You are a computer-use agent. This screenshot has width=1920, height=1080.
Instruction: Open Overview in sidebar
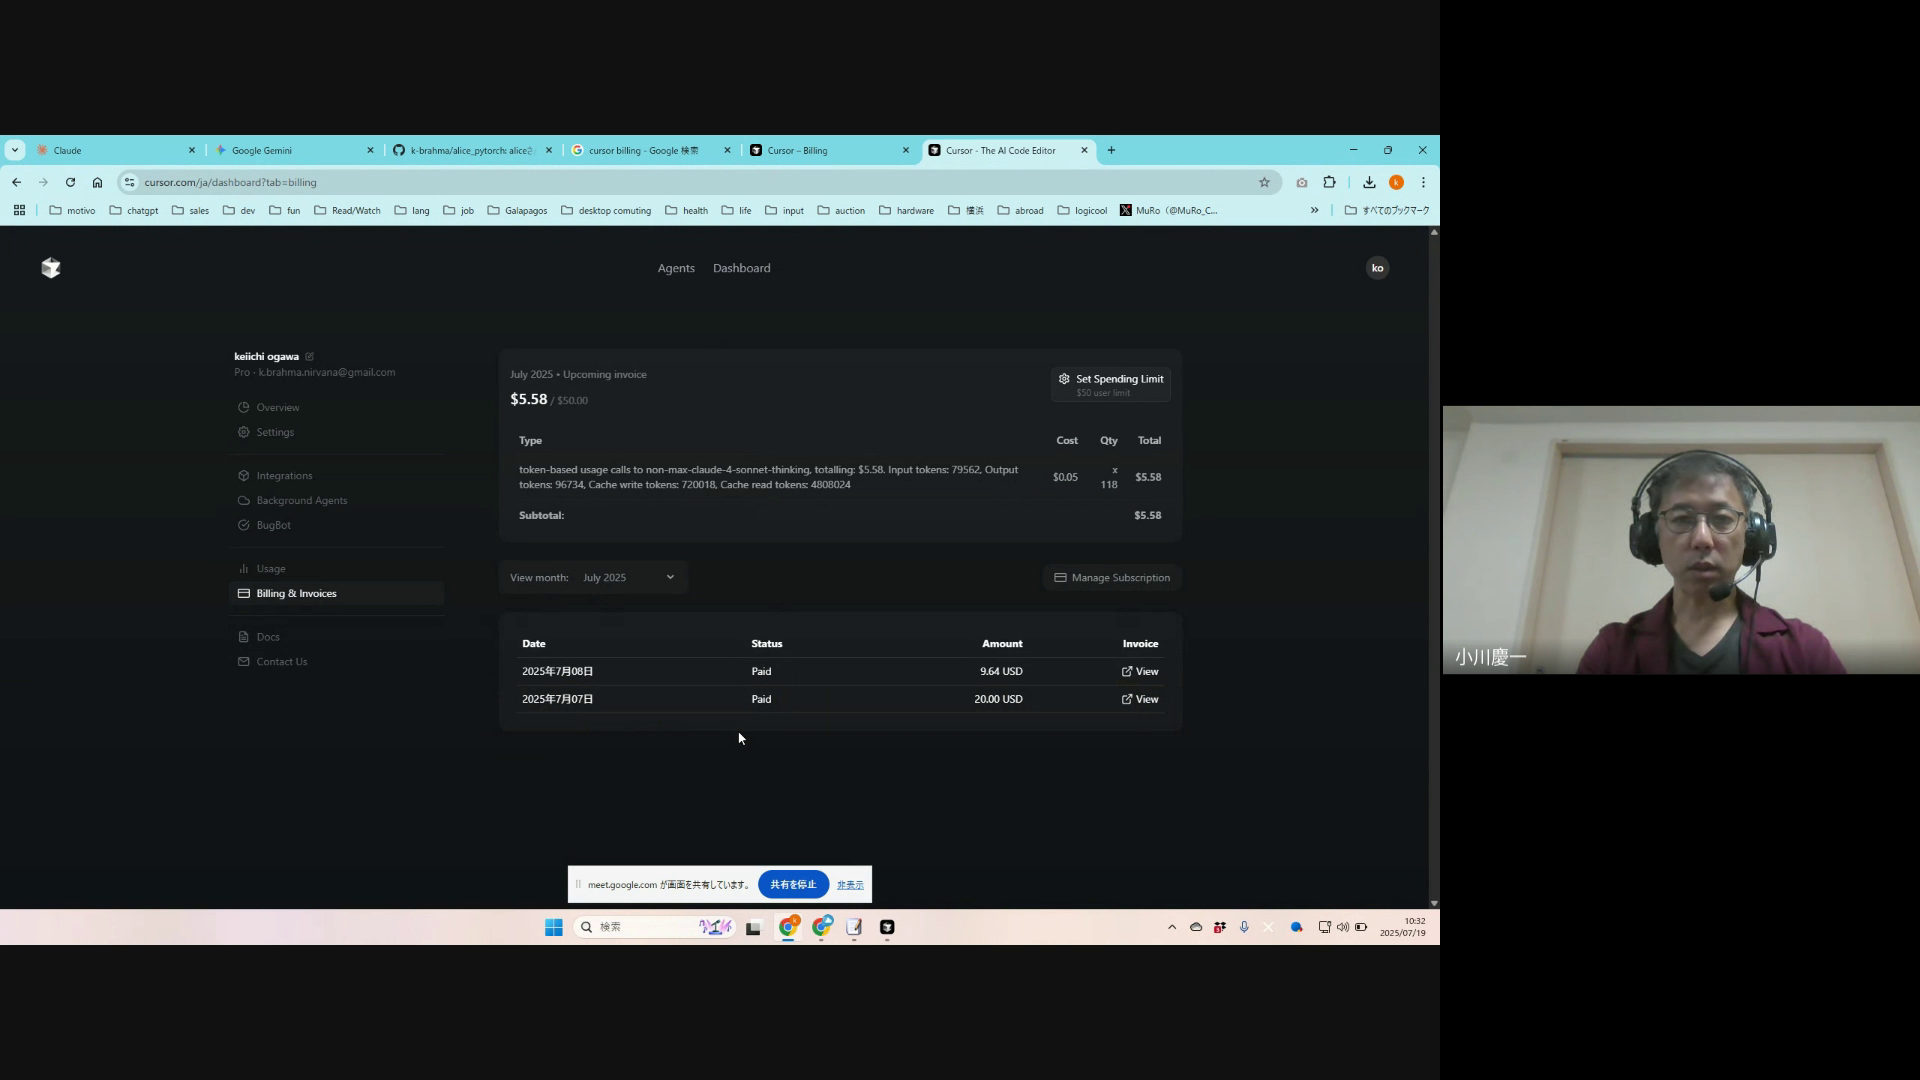[277, 408]
